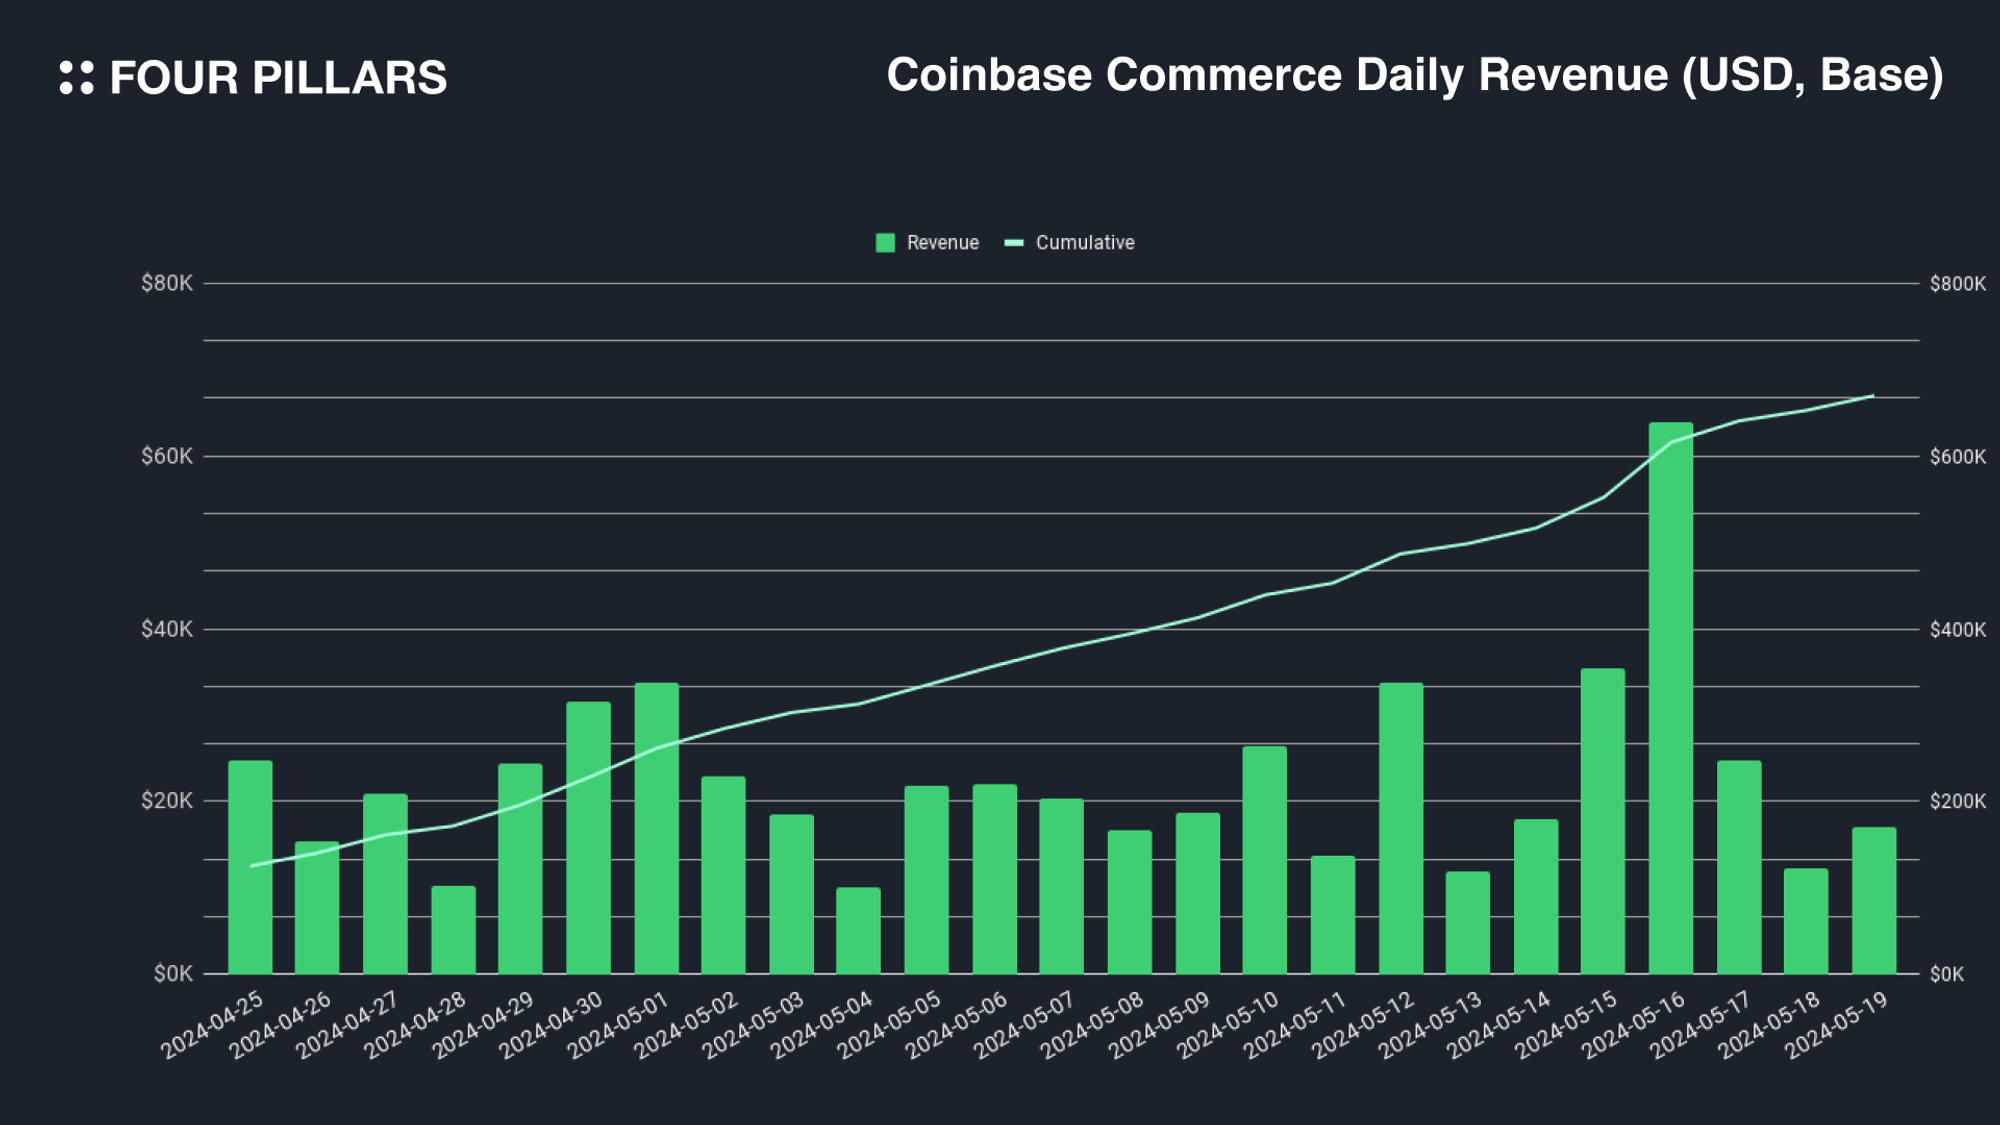2000x1125 pixels.
Task: Click the last bar for 2024-05-19
Action: [1873, 901]
